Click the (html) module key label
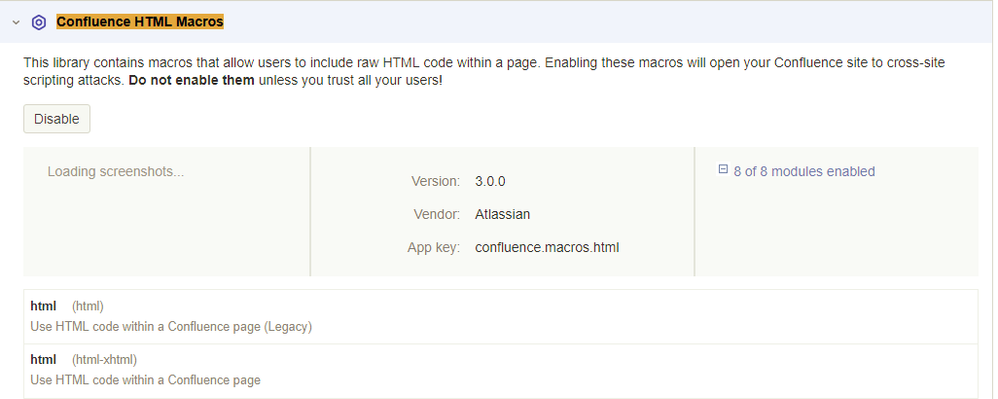This screenshot has height=399, width=998. [x=88, y=306]
